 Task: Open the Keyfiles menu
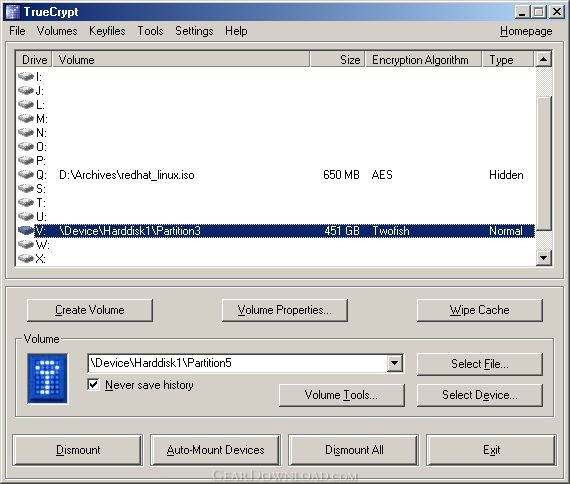pyautogui.click(x=107, y=31)
